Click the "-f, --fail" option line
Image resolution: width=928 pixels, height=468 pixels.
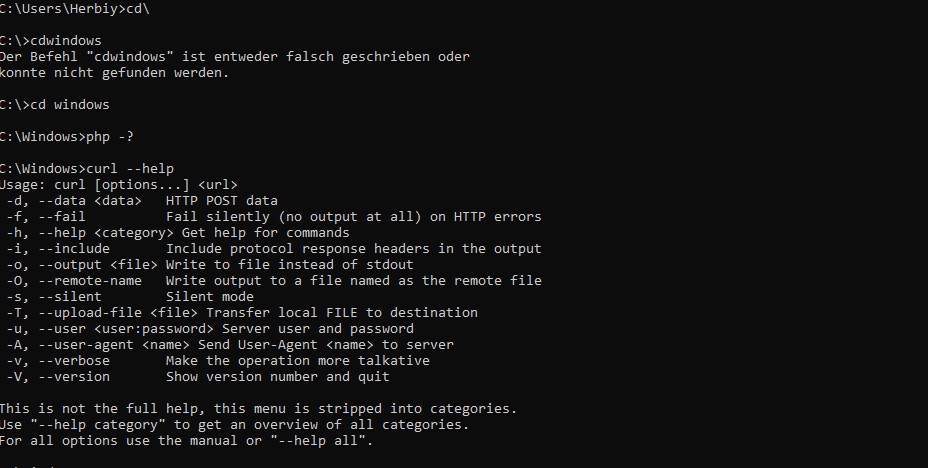(272, 216)
